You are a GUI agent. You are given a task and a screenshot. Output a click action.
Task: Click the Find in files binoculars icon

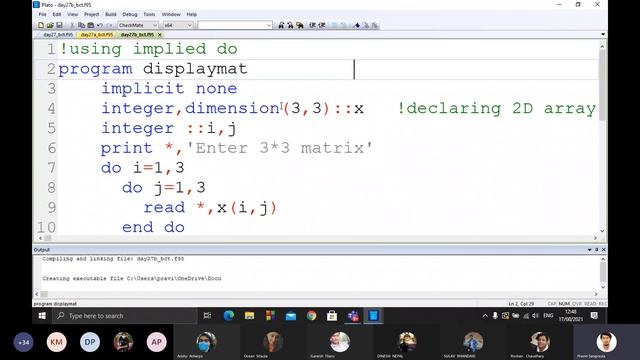pyautogui.click(x=300, y=25)
